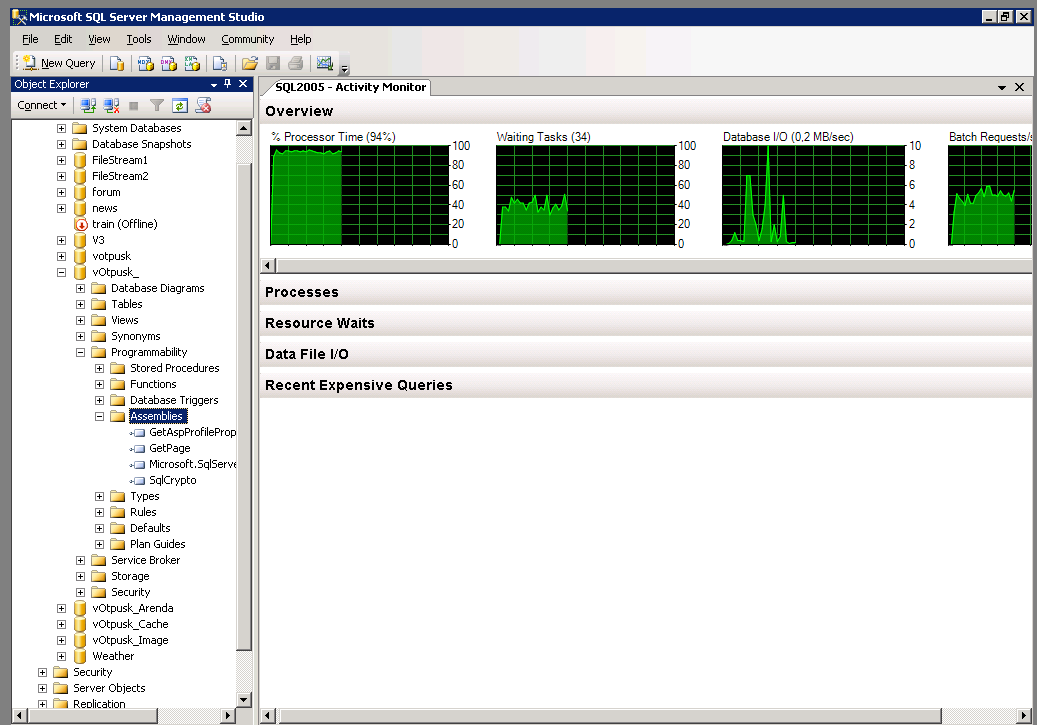Select the Microsoft.SqlServer assembly item
Image resolution: width=1037 pixels, height=725 pixels.
192,464
